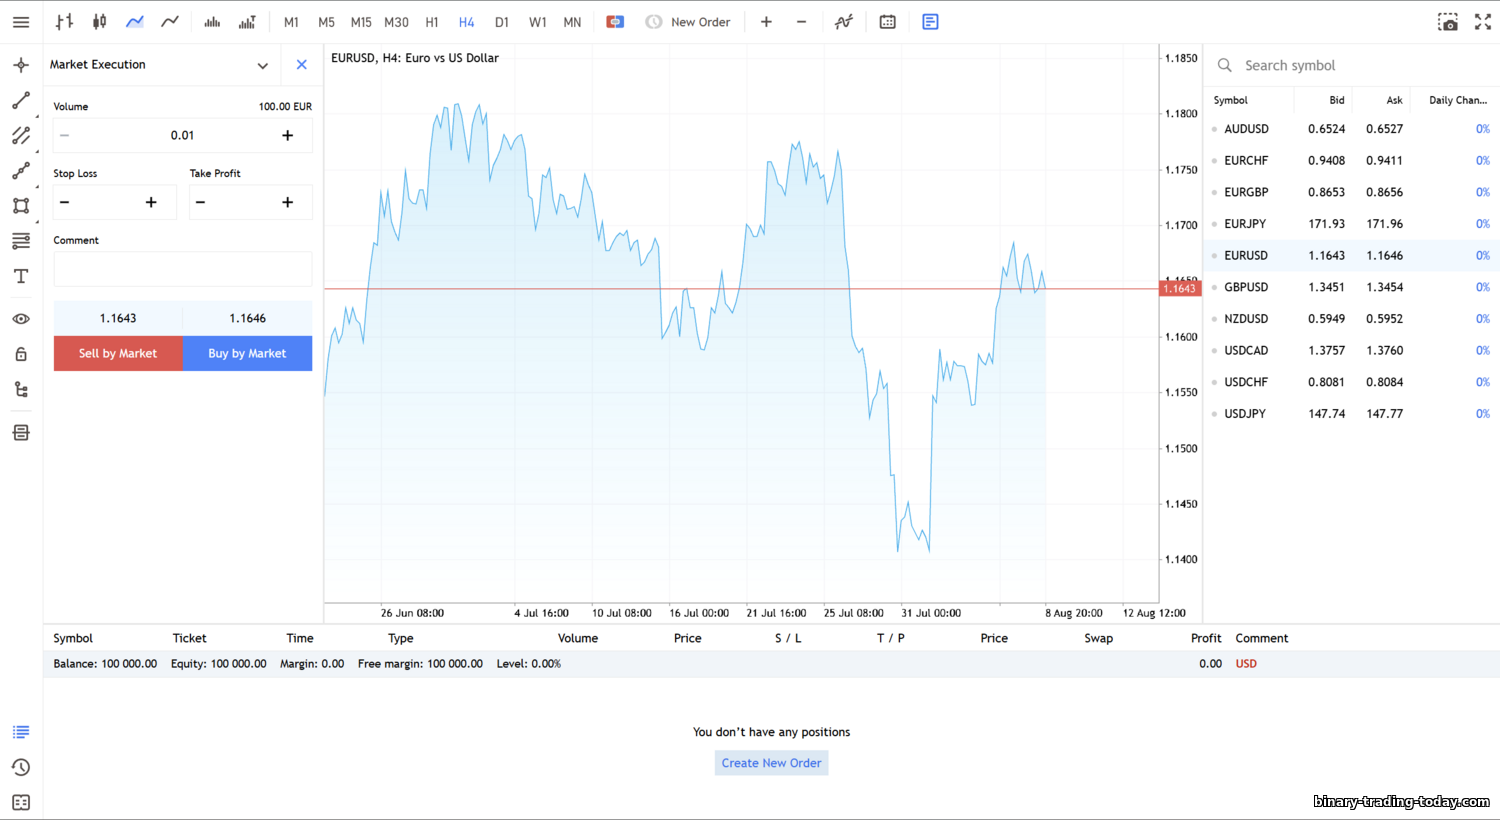The height and width of the screenshot is (820, 1500).
Task: Open the hamburger main menu
Action: pyautogui.click(x=21, y=22)
